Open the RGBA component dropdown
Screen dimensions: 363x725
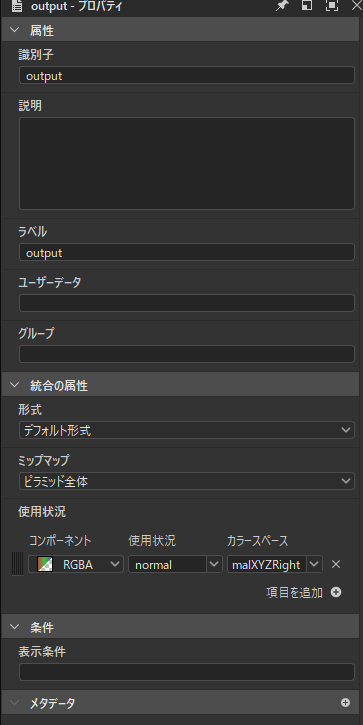[x=76, y=564]
